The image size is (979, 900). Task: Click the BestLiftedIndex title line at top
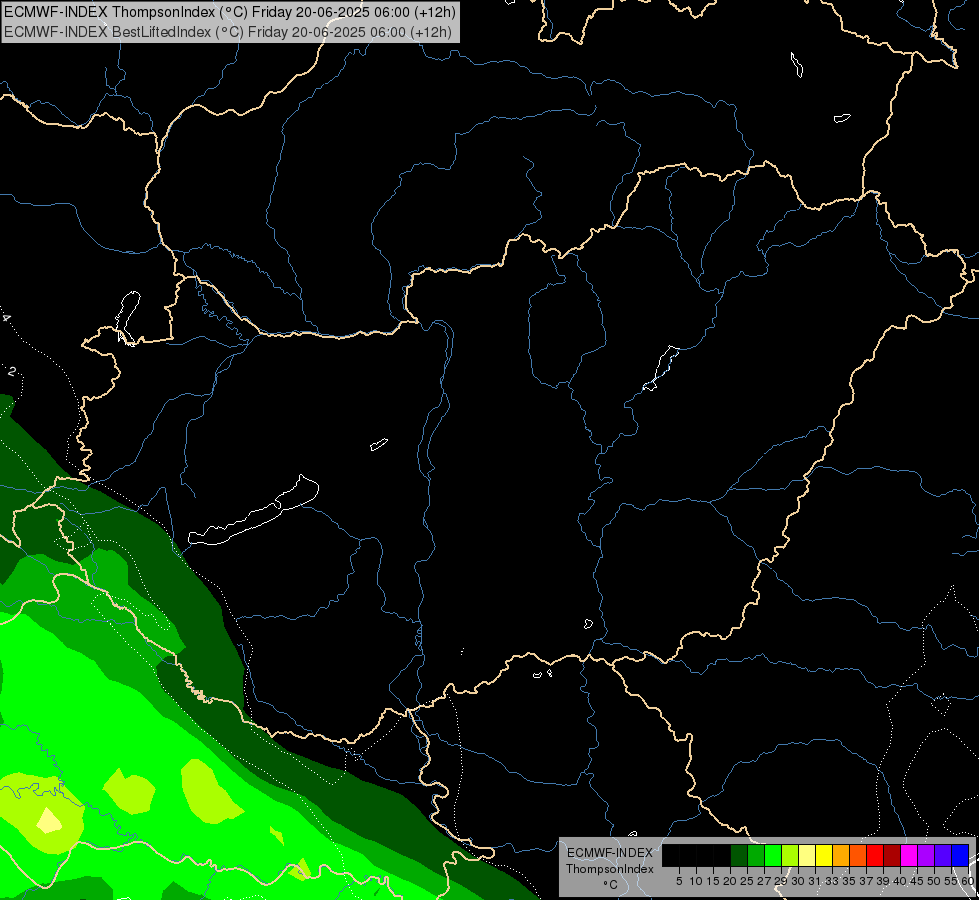[228, 31]
